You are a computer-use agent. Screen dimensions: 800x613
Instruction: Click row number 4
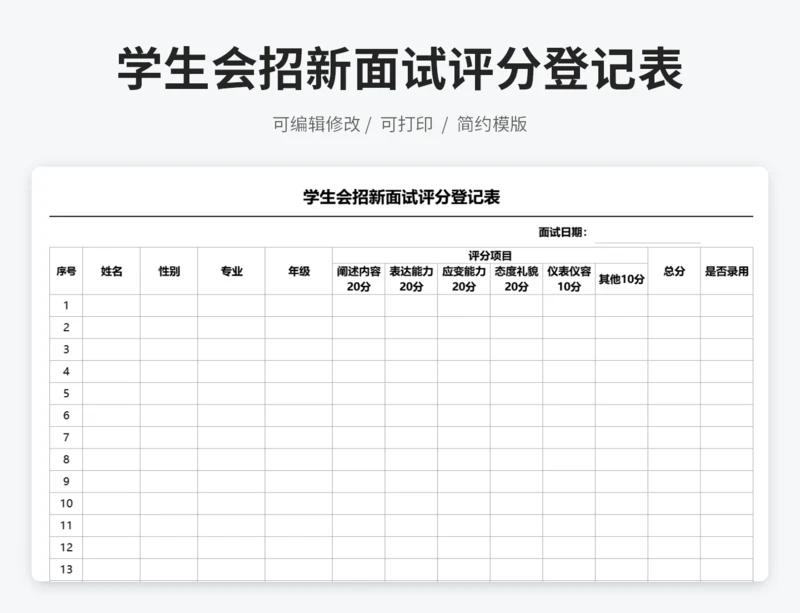click(66, 371)
